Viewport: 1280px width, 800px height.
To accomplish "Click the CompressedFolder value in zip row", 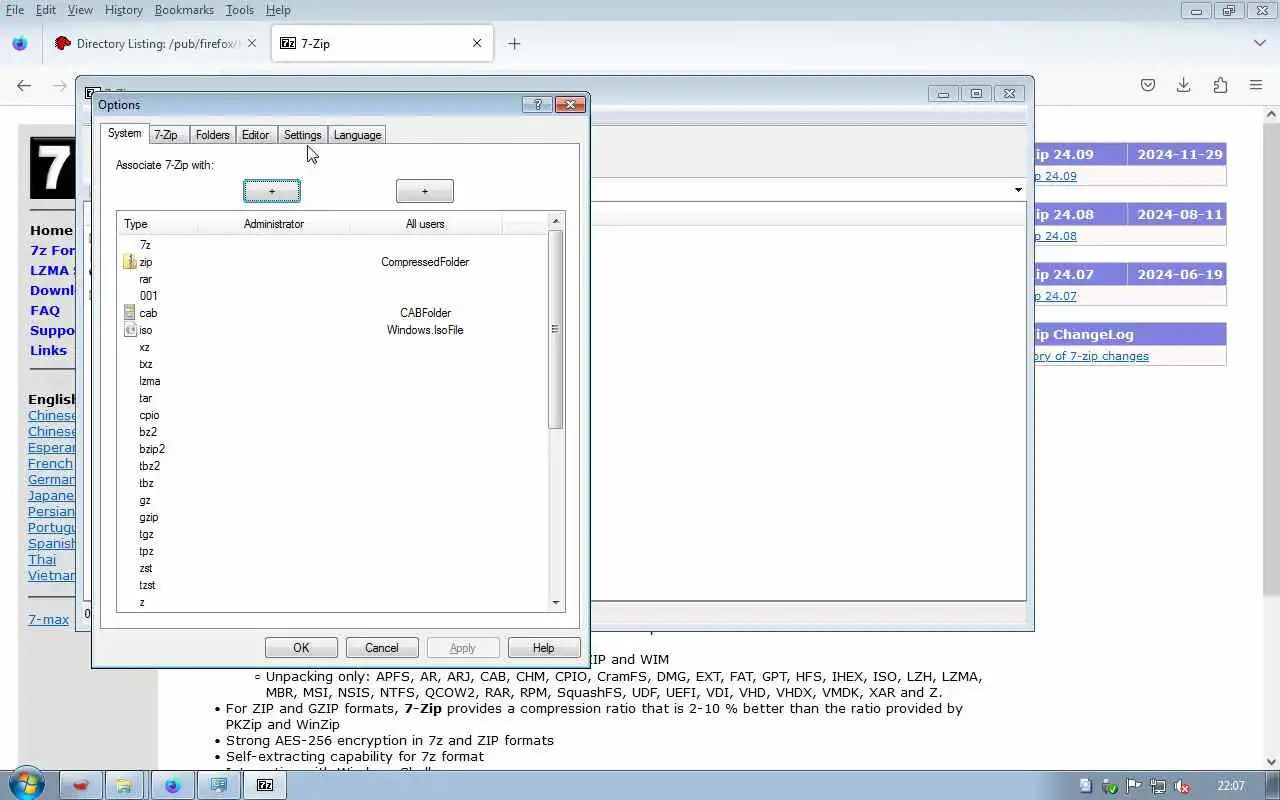I will [425, 262].
